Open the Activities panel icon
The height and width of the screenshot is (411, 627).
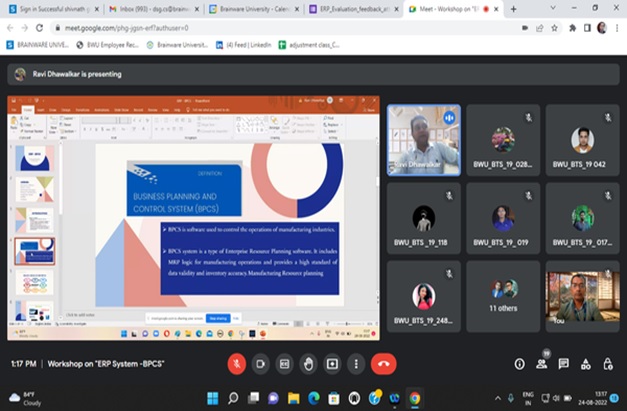586,364
